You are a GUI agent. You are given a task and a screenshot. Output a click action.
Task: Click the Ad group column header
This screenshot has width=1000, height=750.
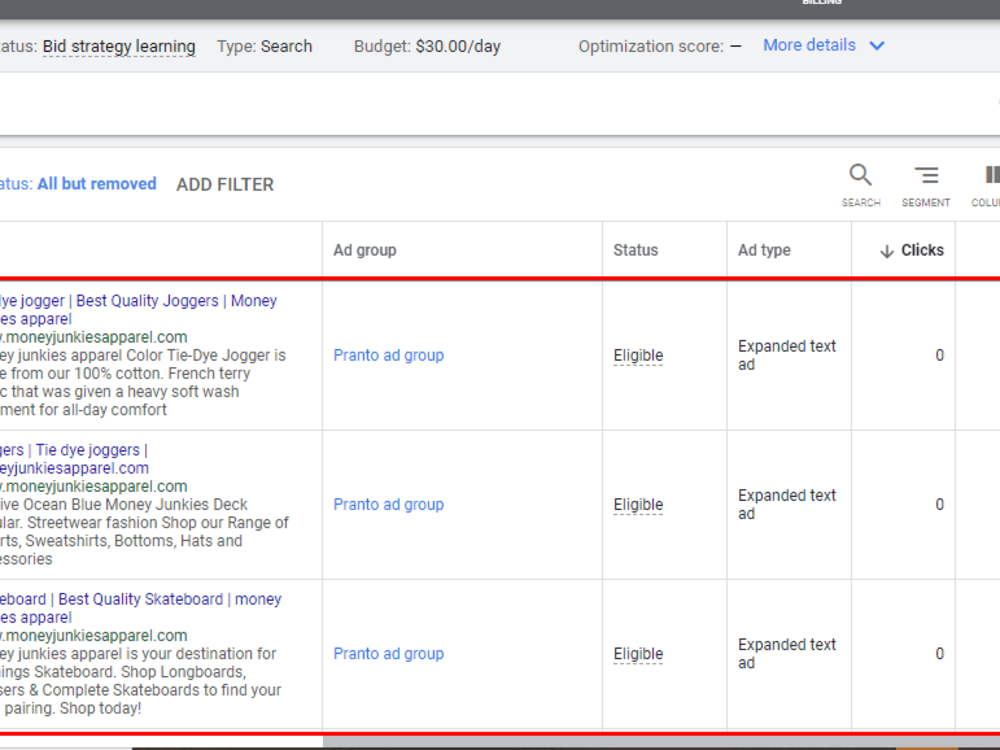pyautogui.click(x=365, y=250)
